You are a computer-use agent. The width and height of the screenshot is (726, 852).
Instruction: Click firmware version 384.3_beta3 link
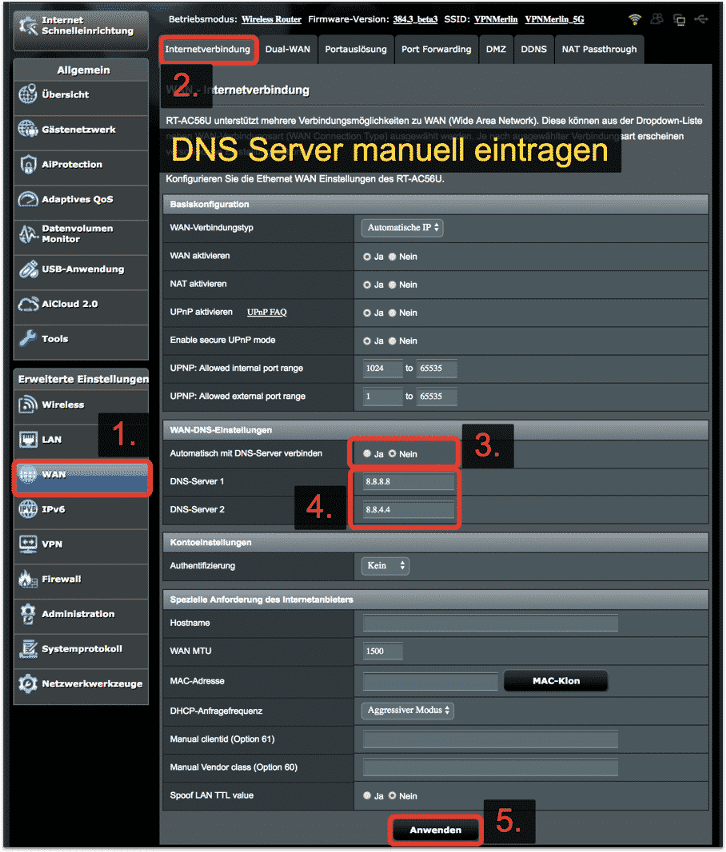point(415,19)
